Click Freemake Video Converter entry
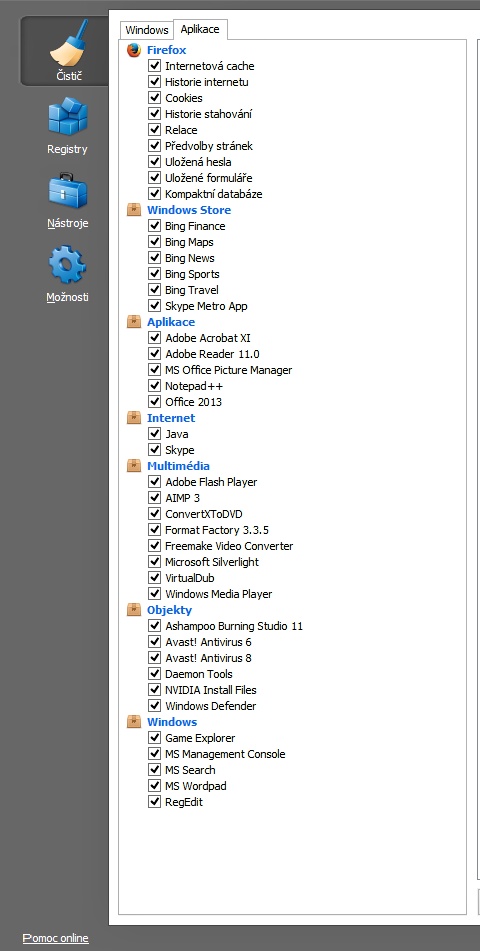Screen dimensions: 480x951 (x=229, y=546)
